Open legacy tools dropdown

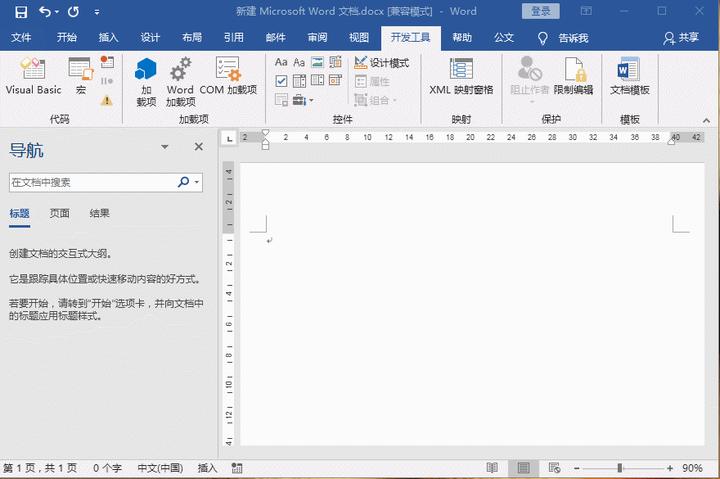tap(303, 100)
